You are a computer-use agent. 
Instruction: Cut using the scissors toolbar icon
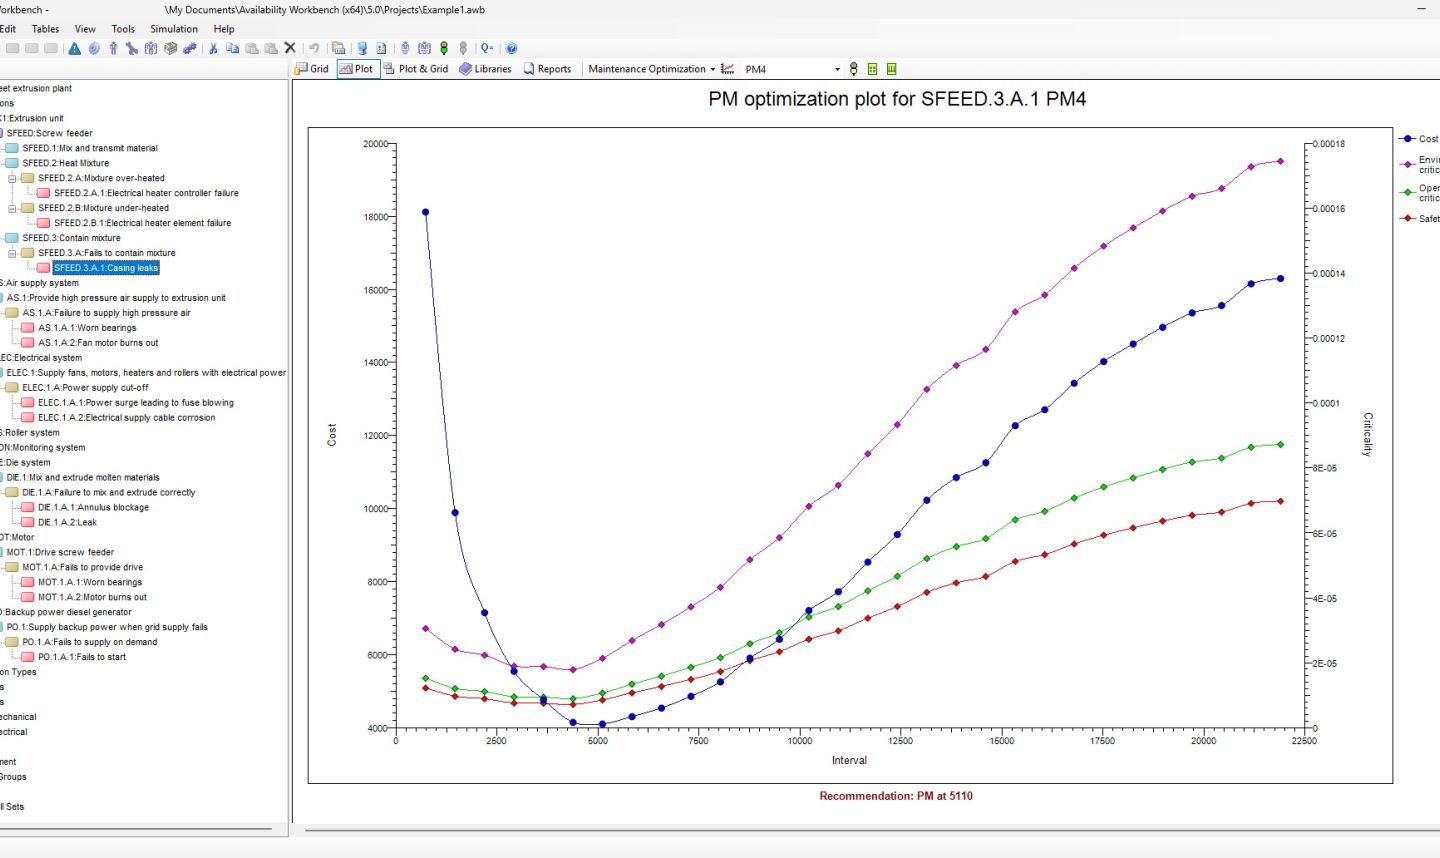213,47
